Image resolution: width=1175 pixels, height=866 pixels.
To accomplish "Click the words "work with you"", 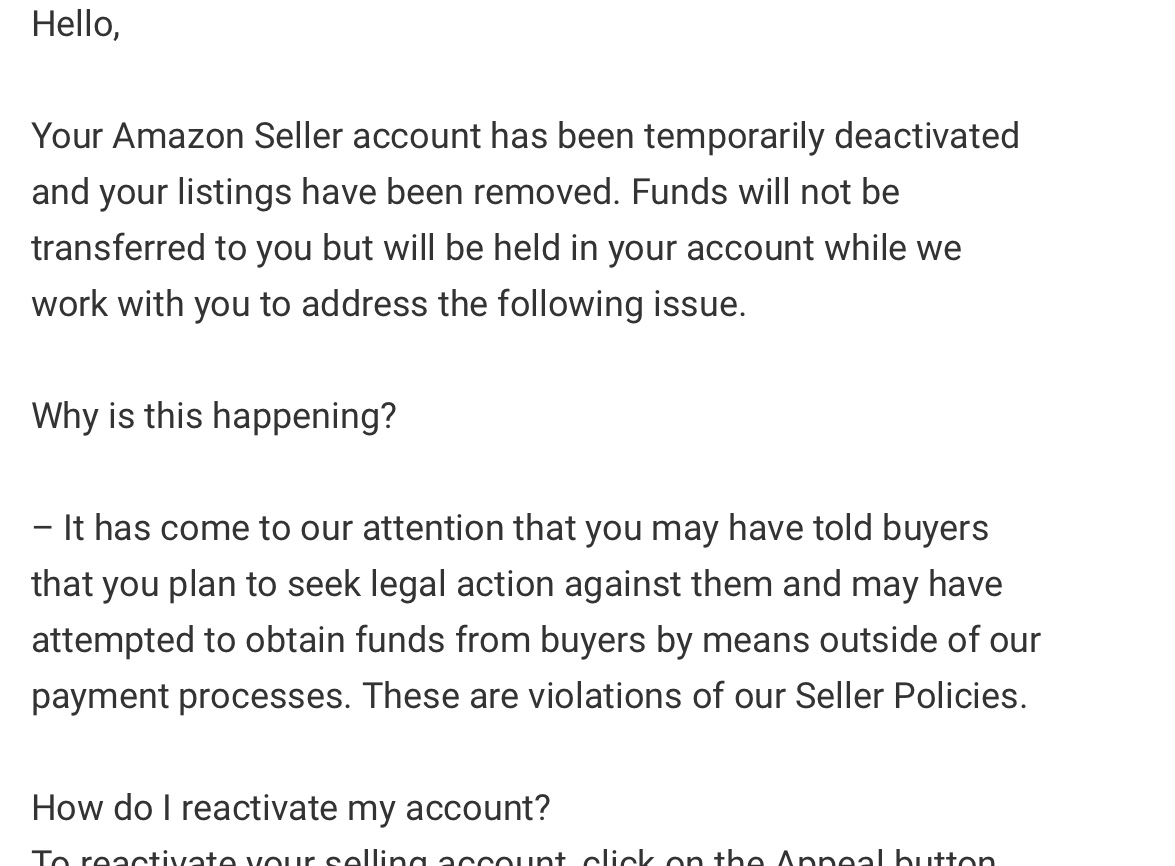I will tap(141, 304).
